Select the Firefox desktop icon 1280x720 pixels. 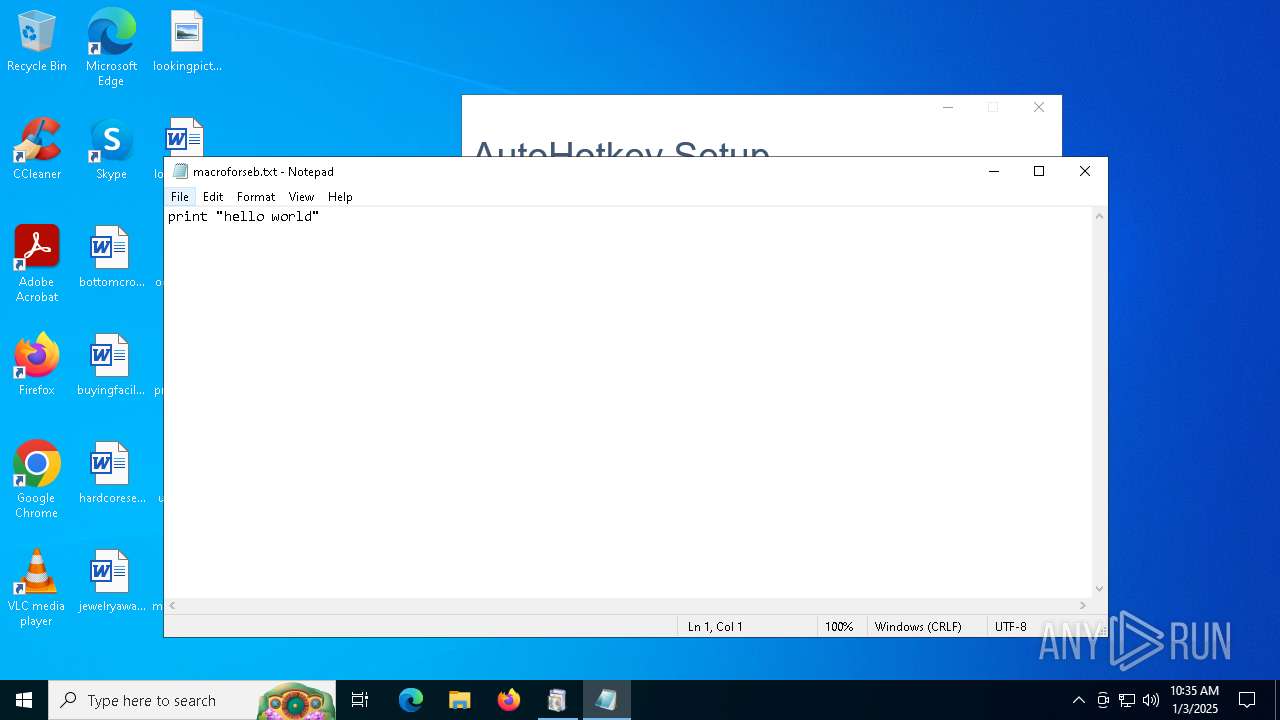(x=37, y=365)
